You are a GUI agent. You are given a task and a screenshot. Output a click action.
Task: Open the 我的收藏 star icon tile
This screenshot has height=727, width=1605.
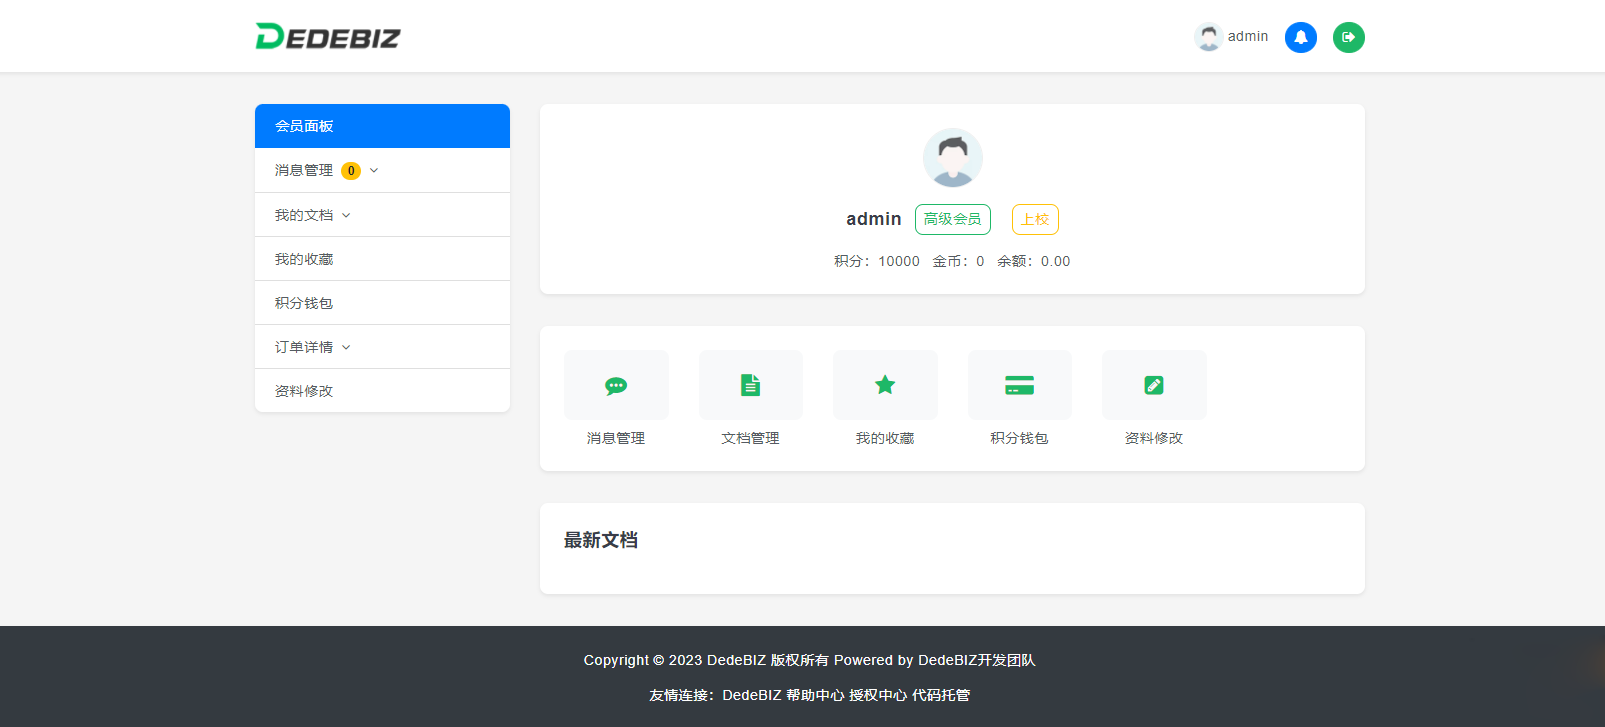[x=885, y=385]
